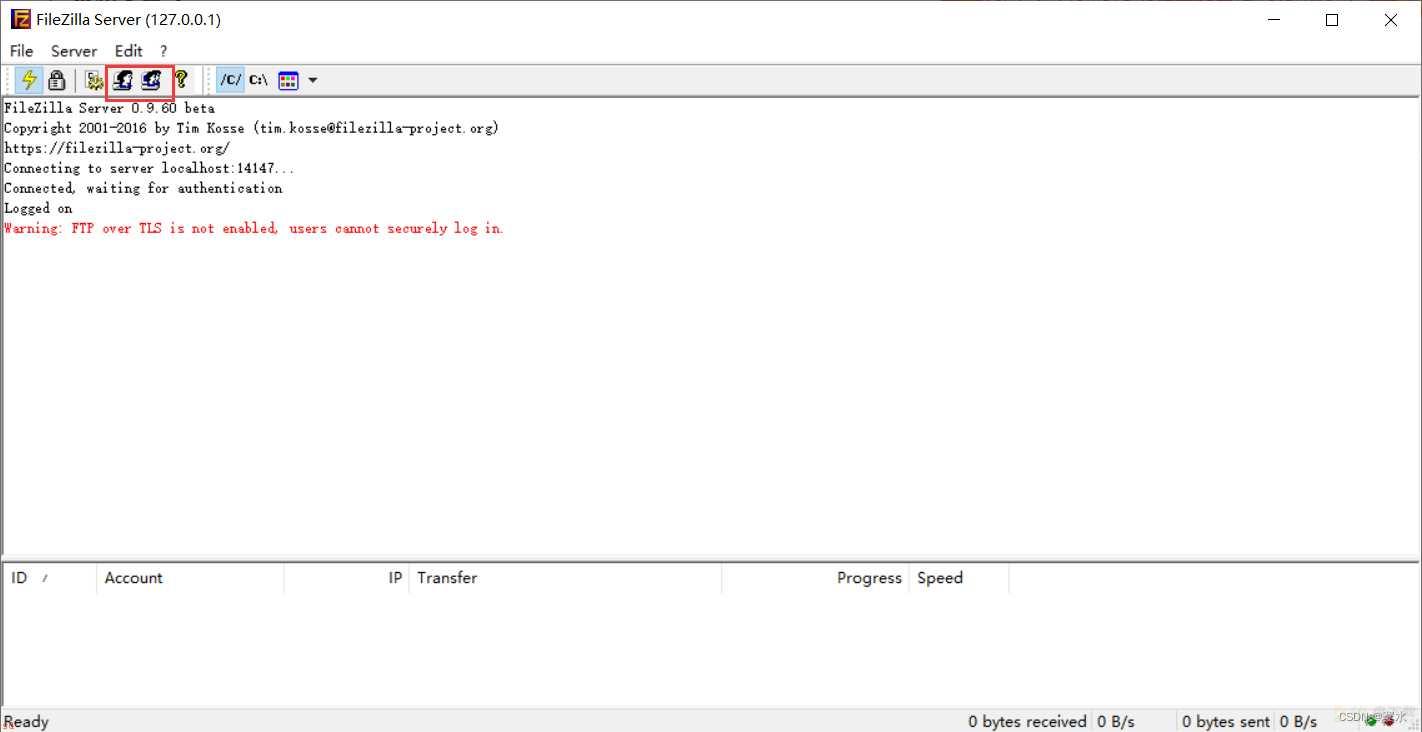The image size is (1422, 732).
Task: Open the File menu
Action: 21,51
